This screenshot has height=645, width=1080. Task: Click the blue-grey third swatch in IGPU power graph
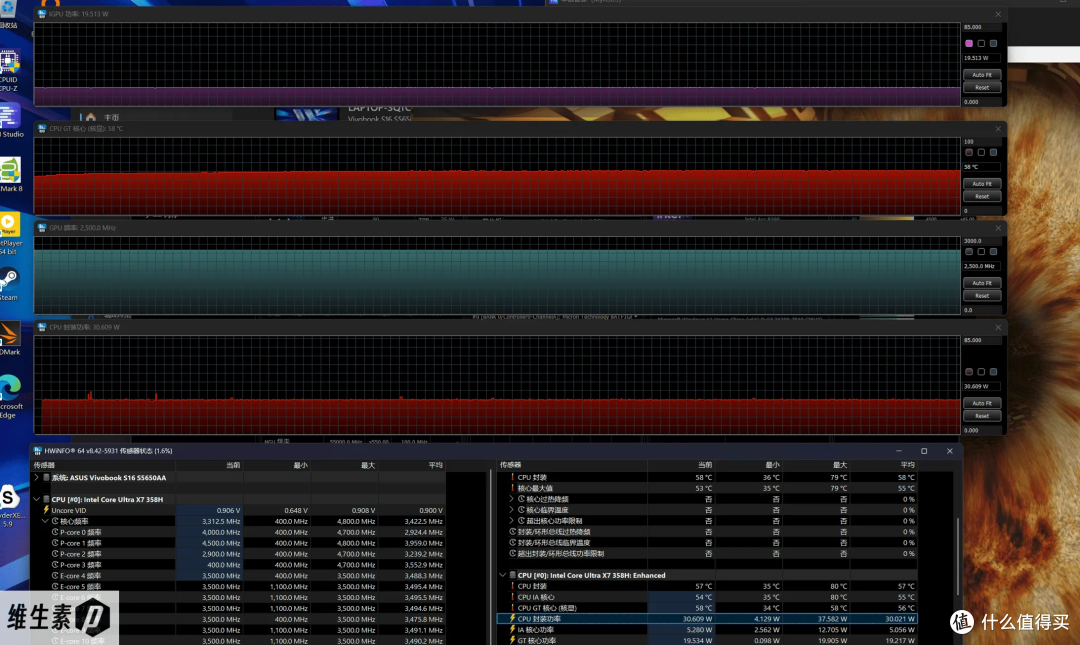click(993, 43)
